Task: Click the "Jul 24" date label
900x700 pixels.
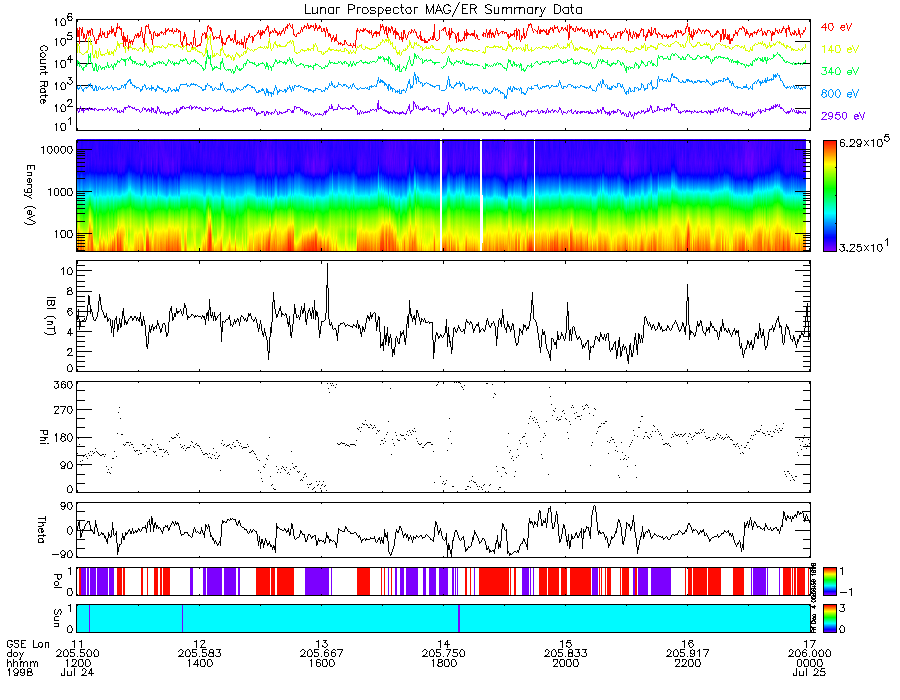Action: click(x=77, y=672)
